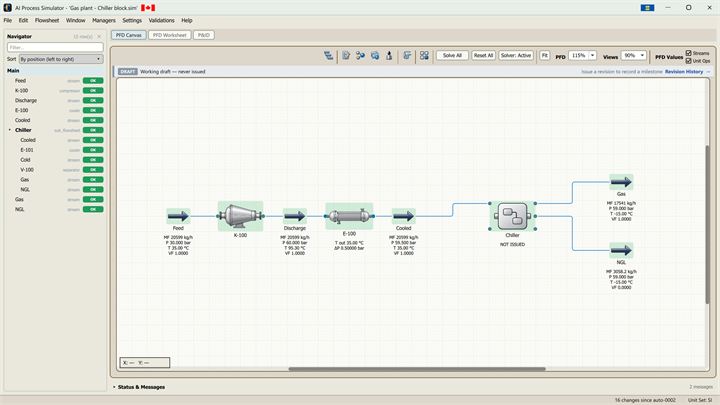Click the NOT ISSUED label under Chiller

[512, 245]
